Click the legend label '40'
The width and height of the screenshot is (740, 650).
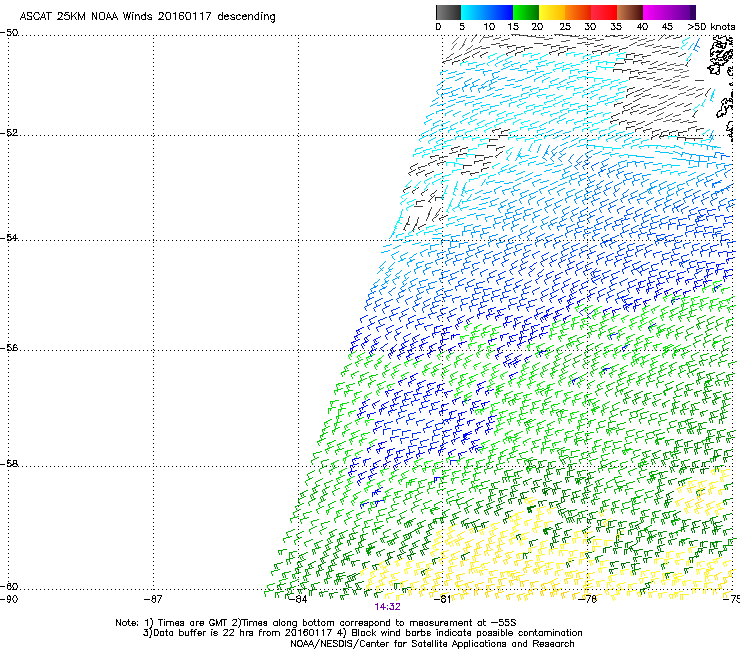coord(642,27)
